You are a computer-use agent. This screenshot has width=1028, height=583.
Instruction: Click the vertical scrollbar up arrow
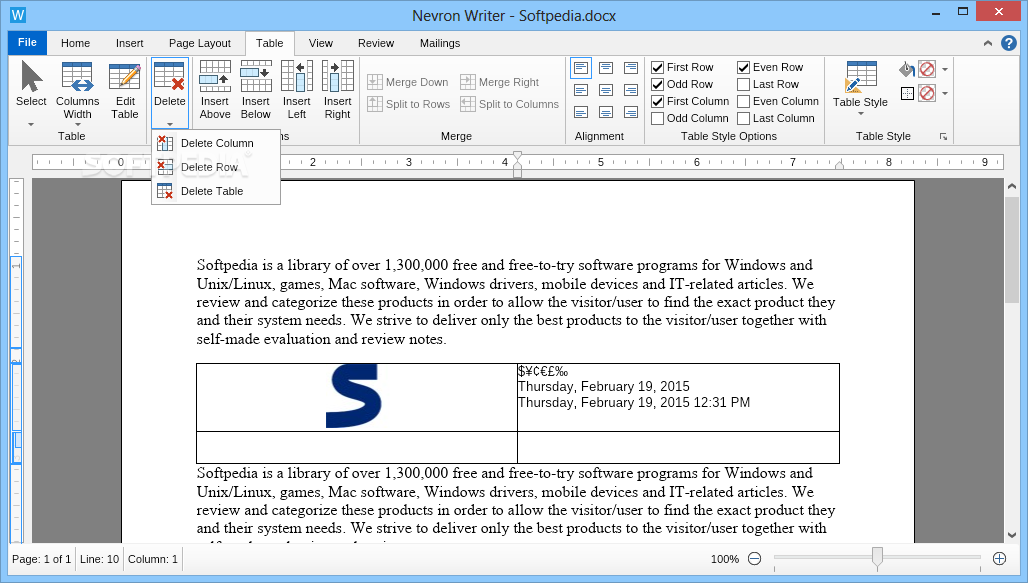[1012, 186]
